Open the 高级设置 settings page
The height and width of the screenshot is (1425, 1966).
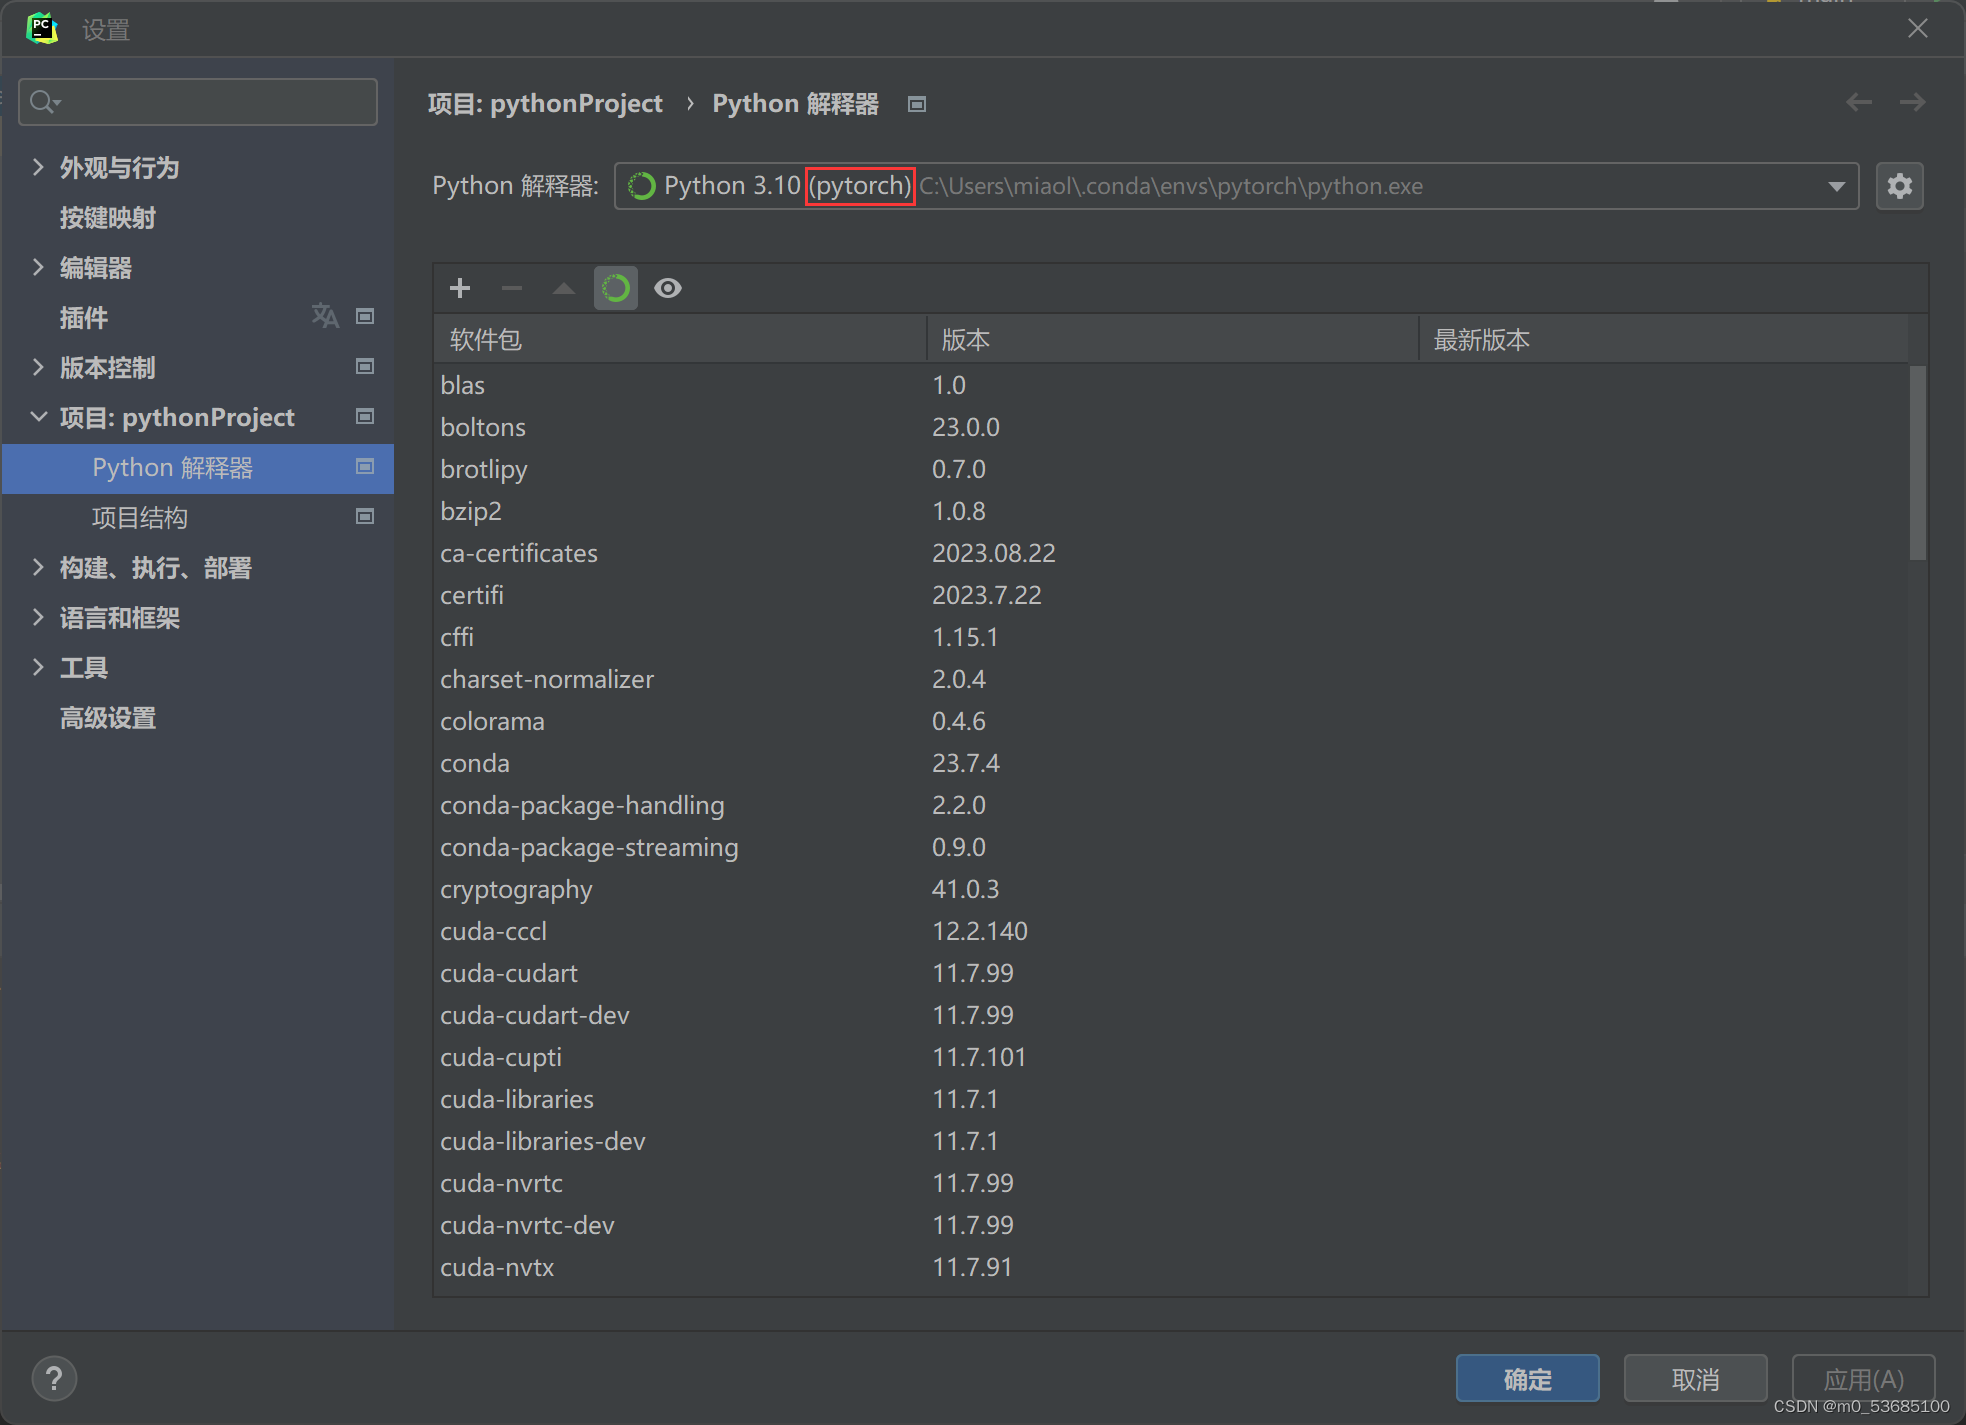click(108, 717)
